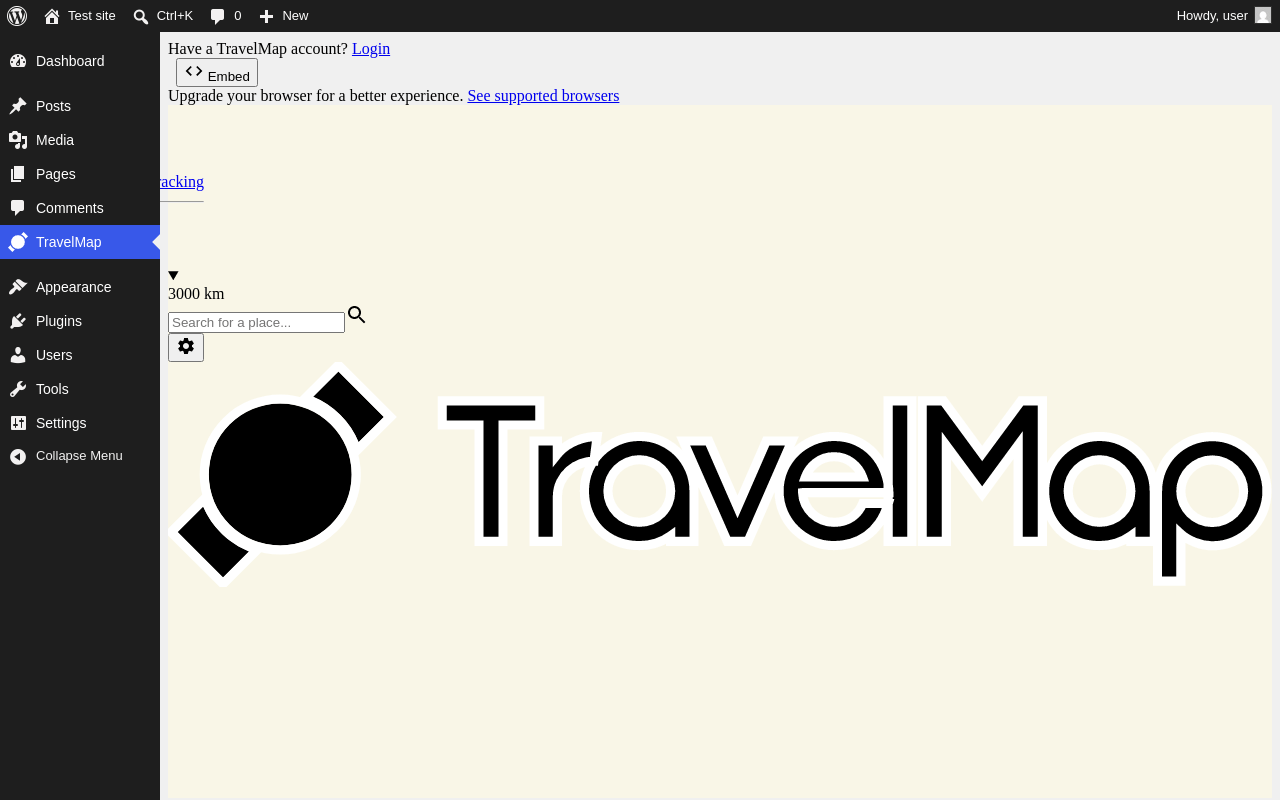Open the WordPress logo menu
This screenshot has height=800, width=1280.
tap(17, 16)
